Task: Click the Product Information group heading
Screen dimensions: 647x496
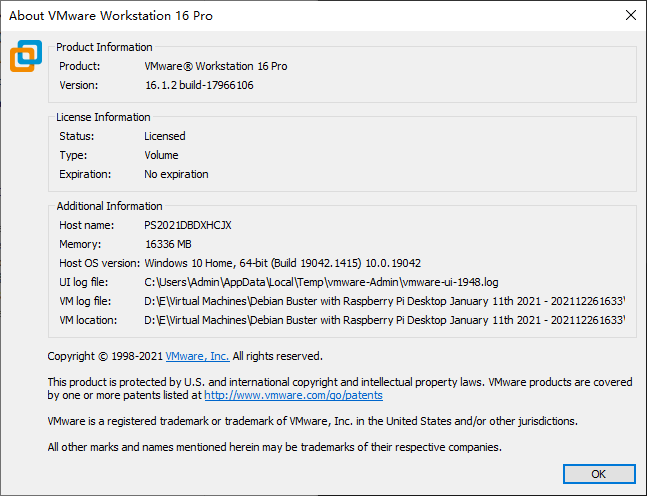Action: [x=104, y=47]
